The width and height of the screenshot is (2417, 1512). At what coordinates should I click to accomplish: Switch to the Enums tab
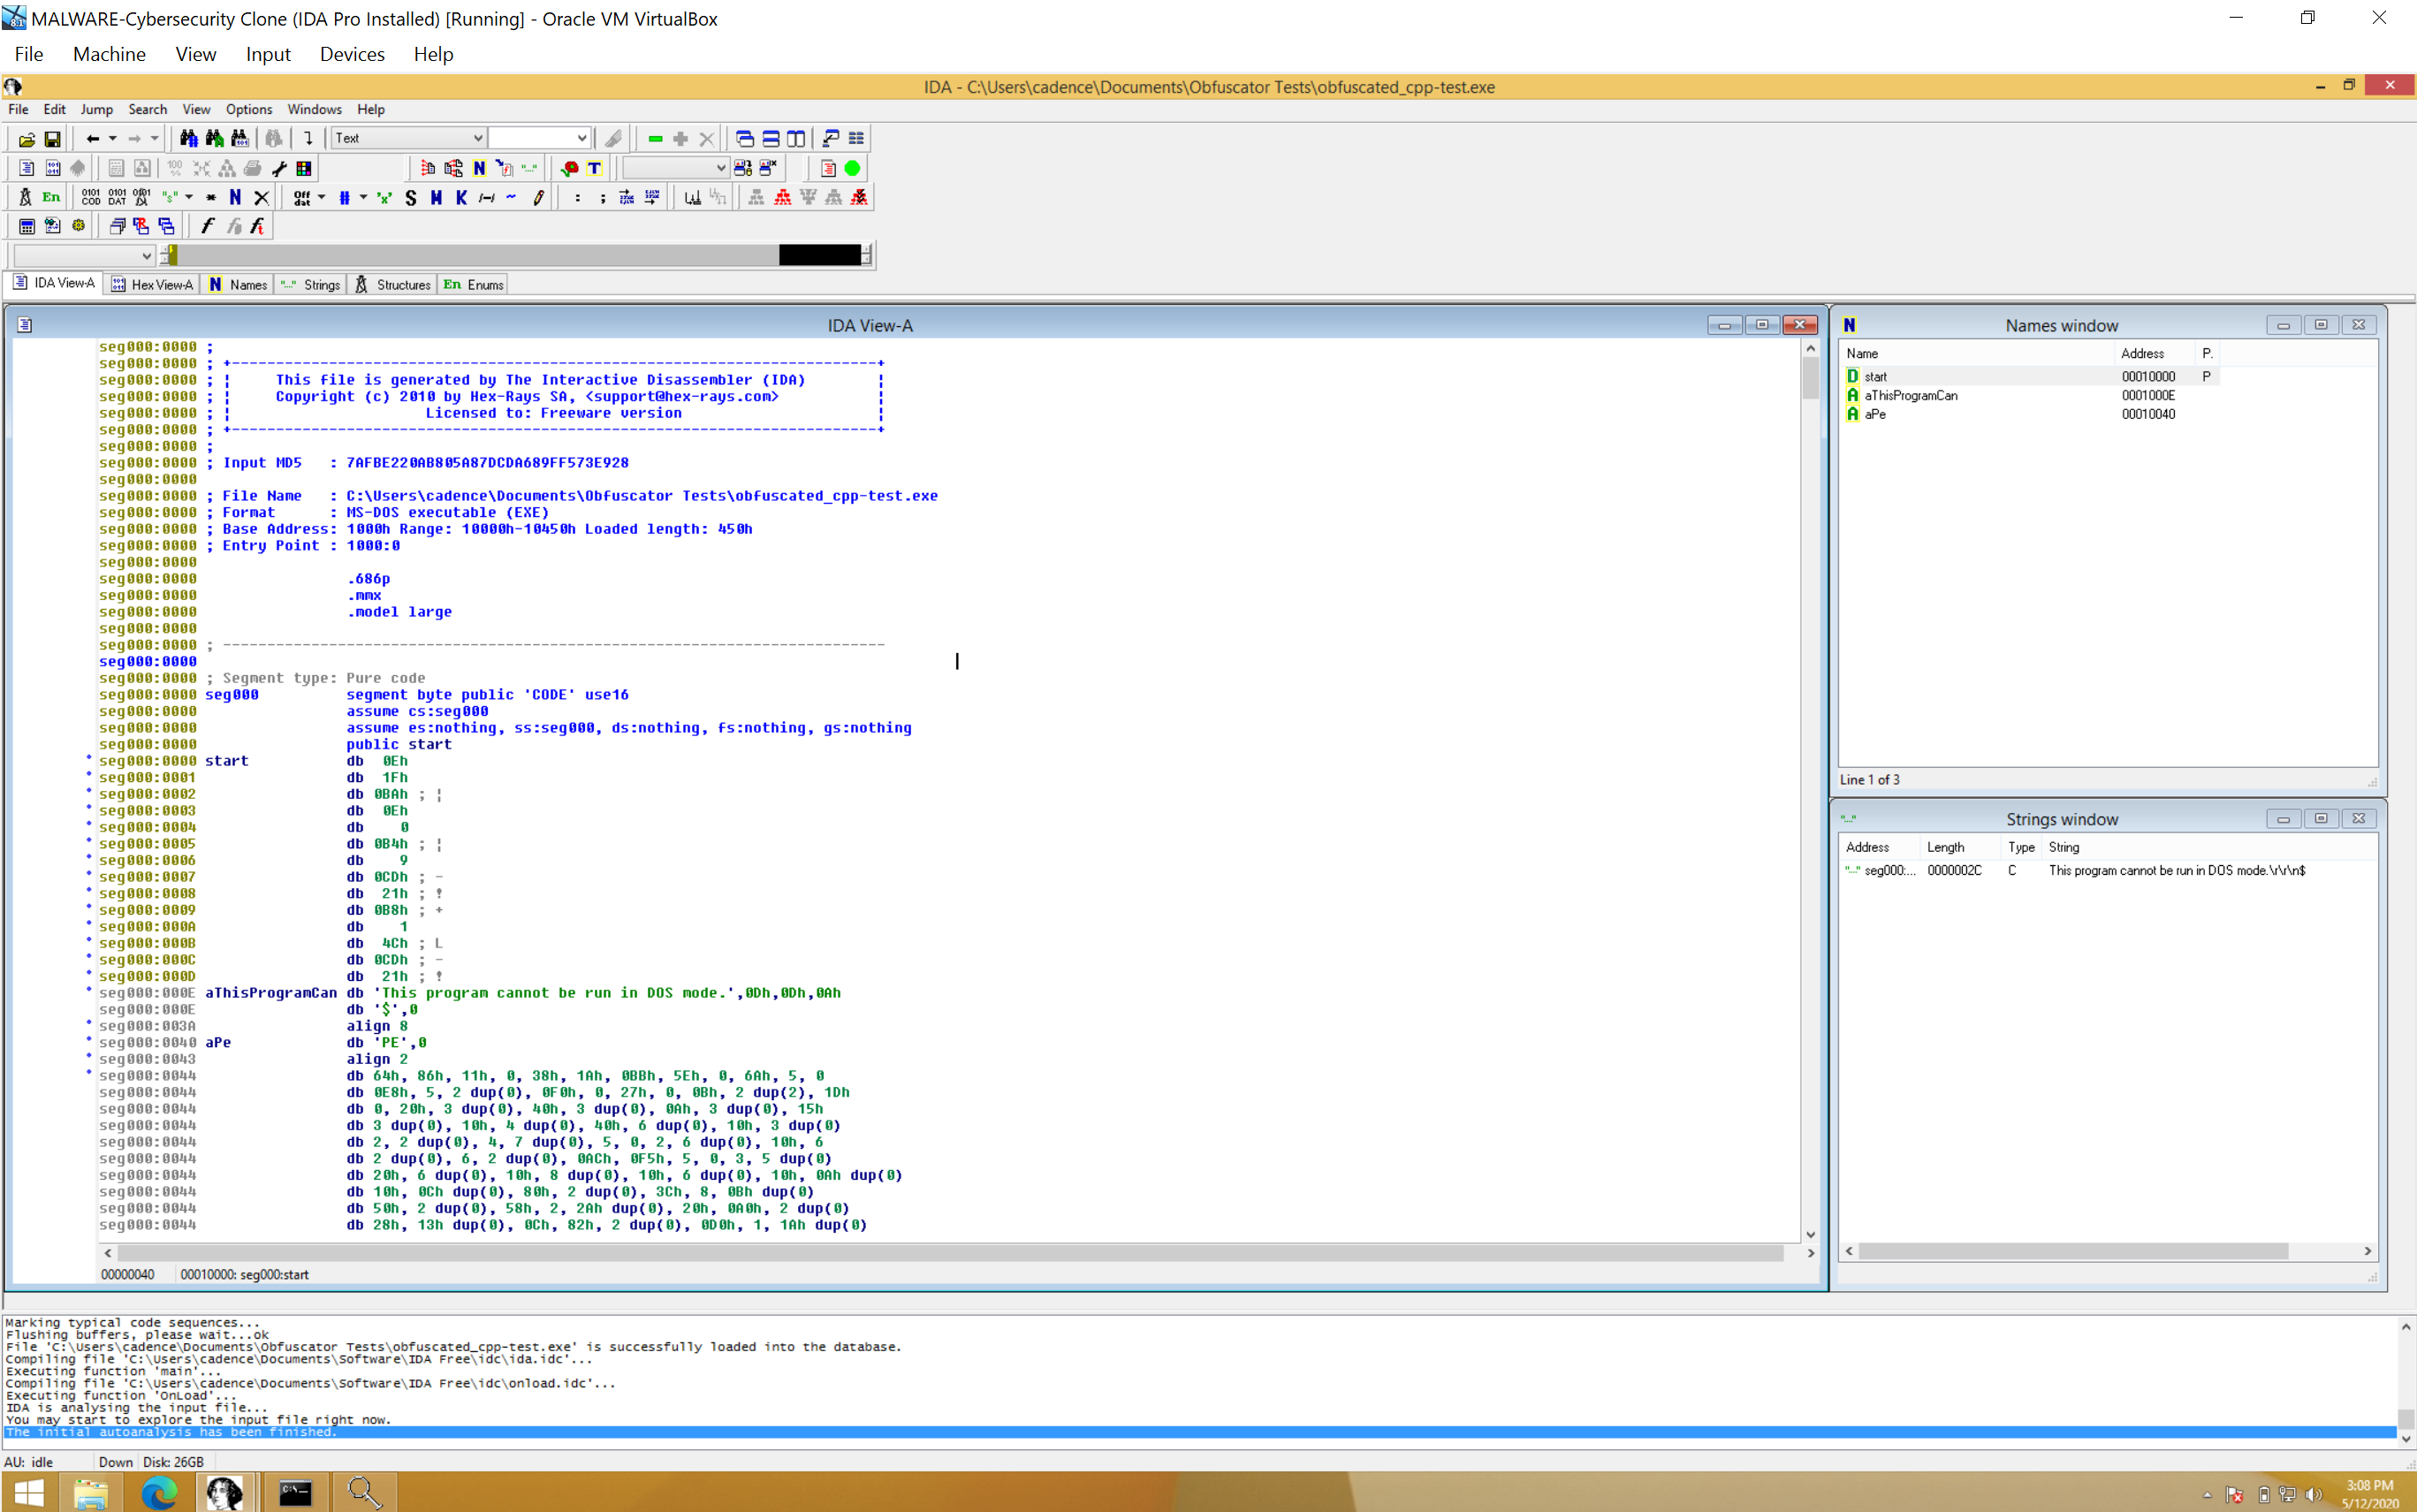pos(474,284)
